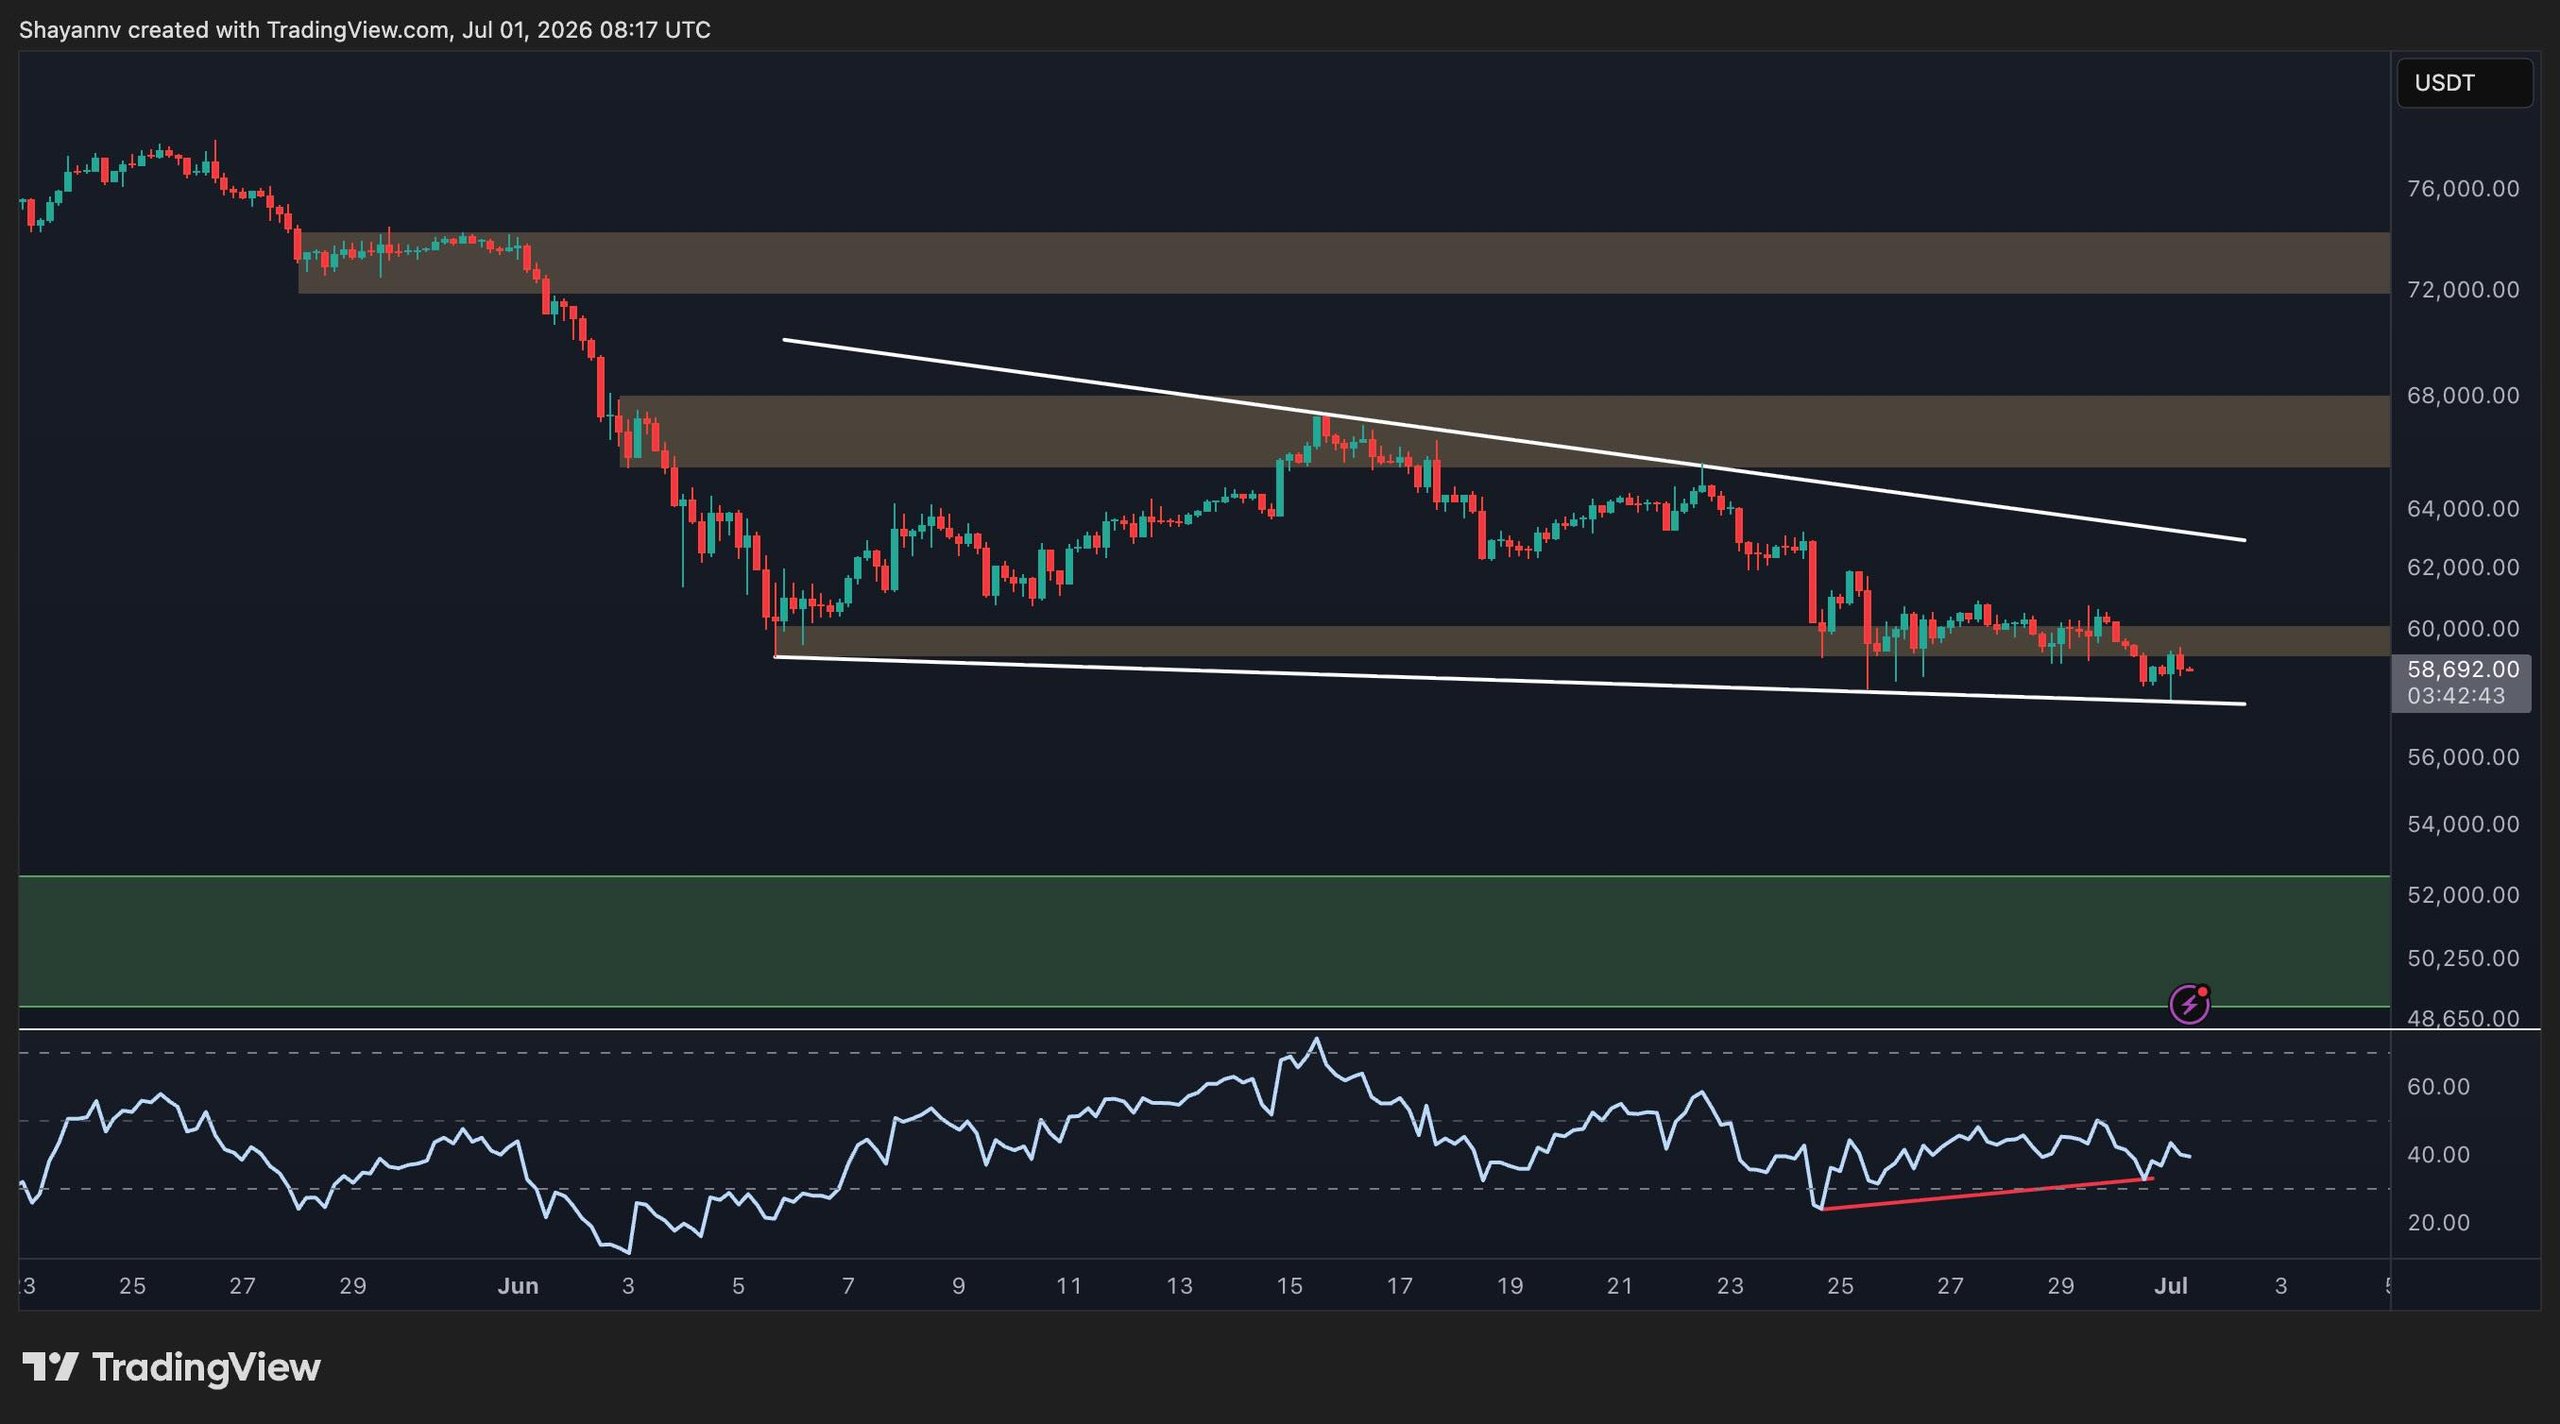Screen dimensions: 2560x1424
Task: Click the countdown timer 03:42:43
Action: [x=2456, y=696]
